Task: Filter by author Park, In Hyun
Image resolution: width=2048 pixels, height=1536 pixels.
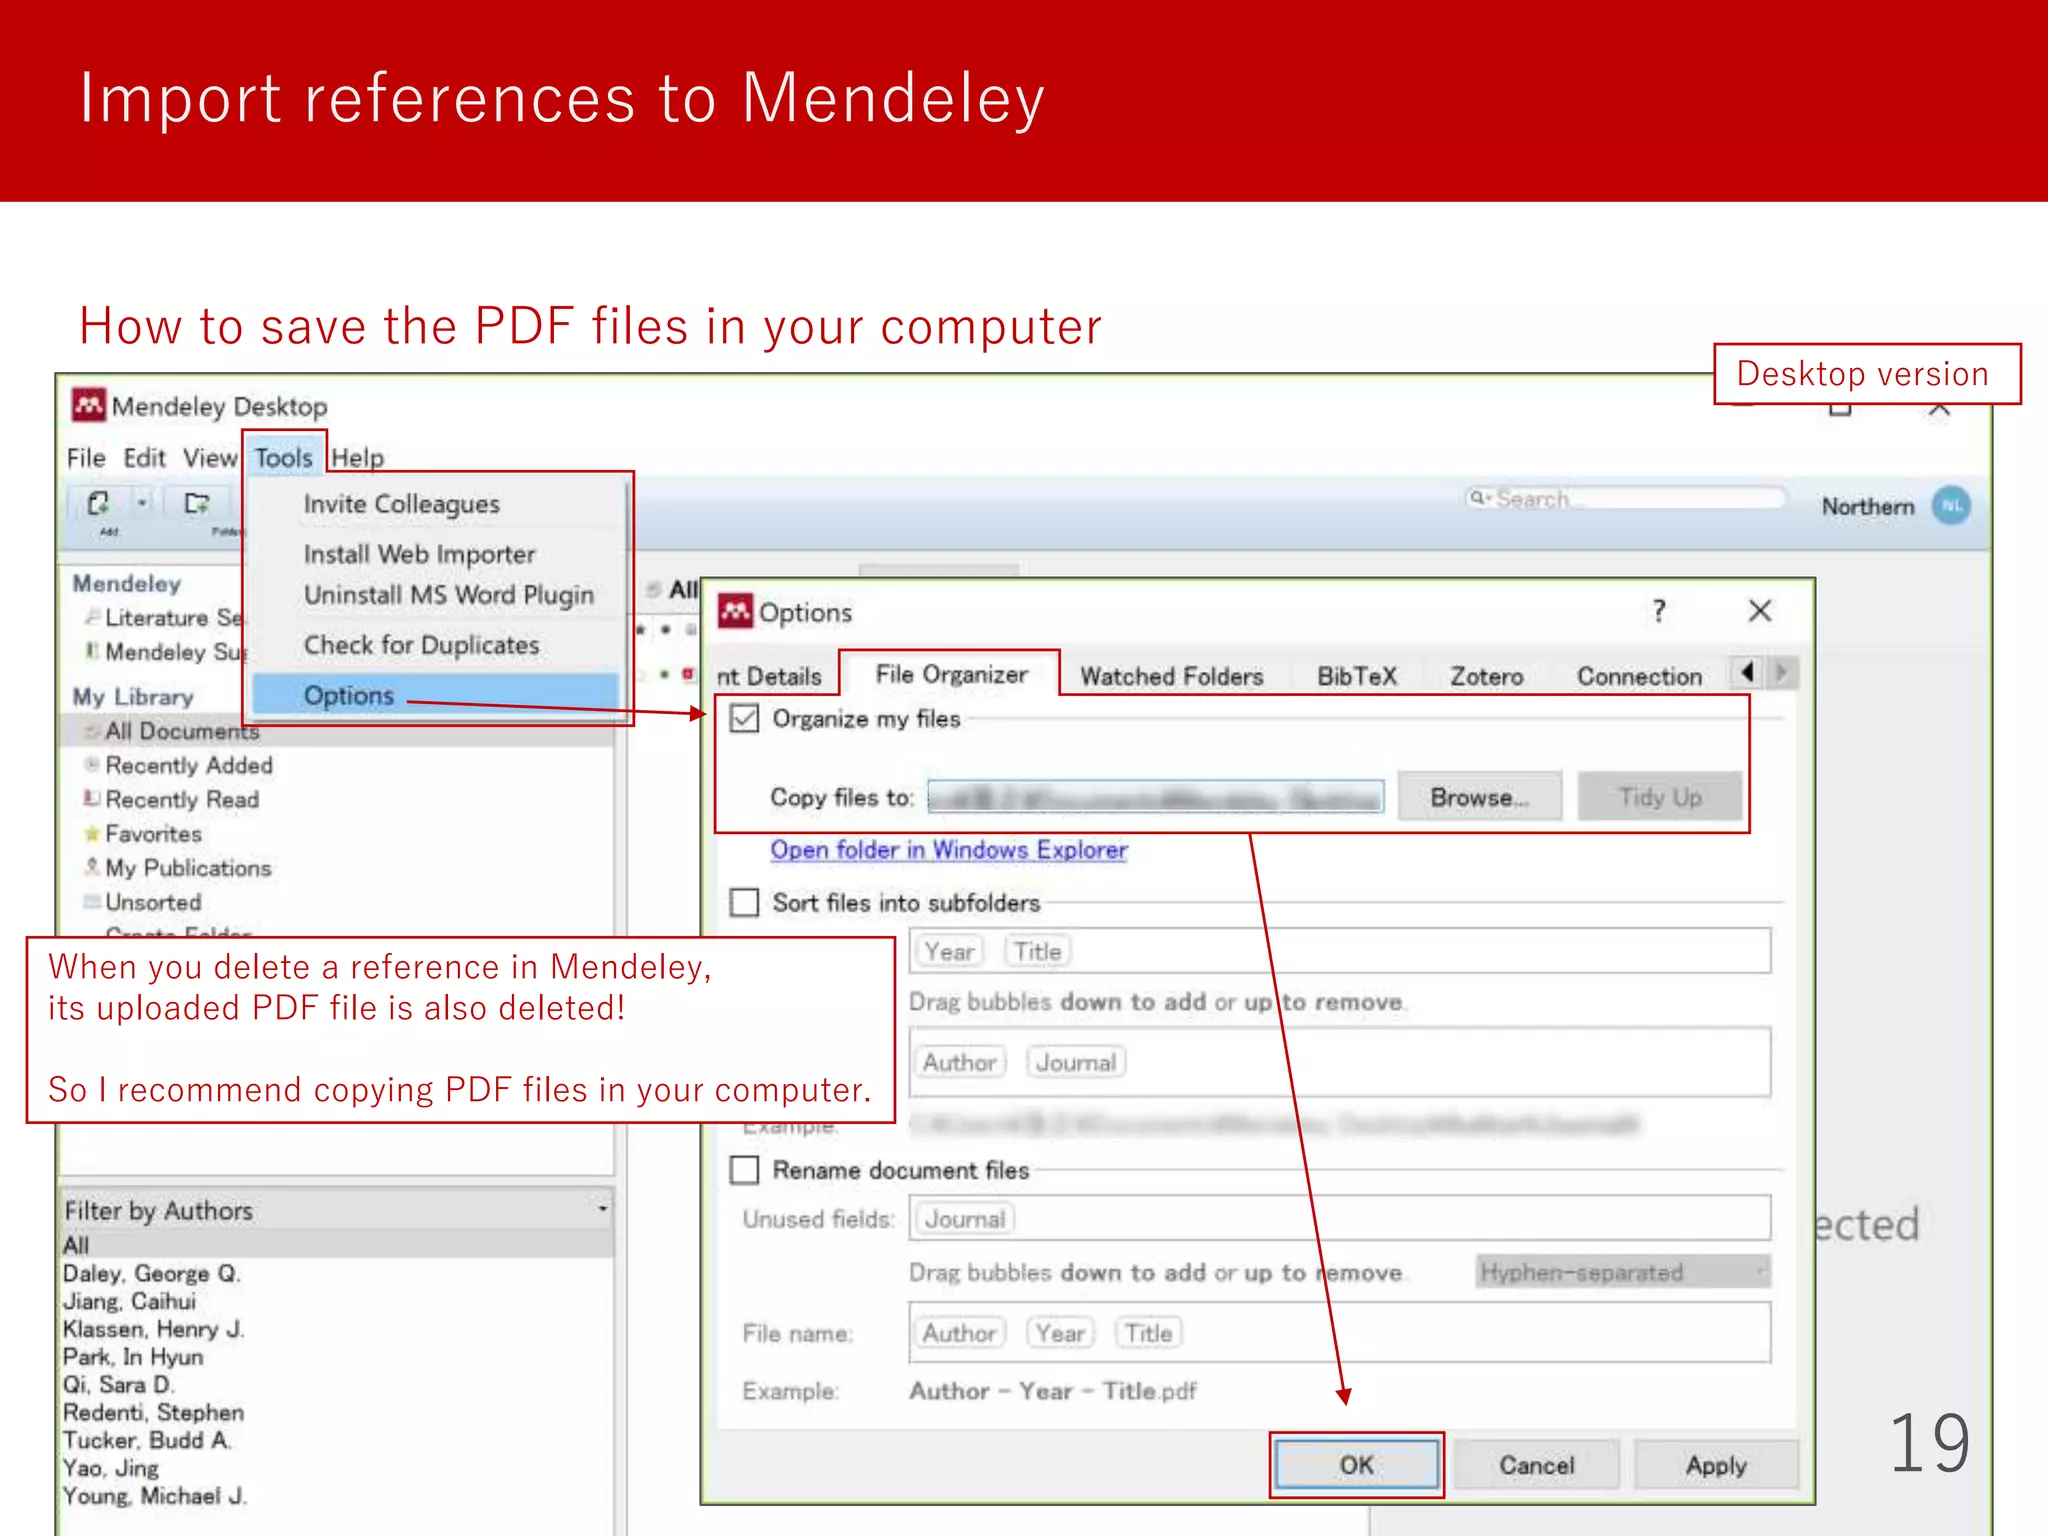Action: coord(133,1357)
